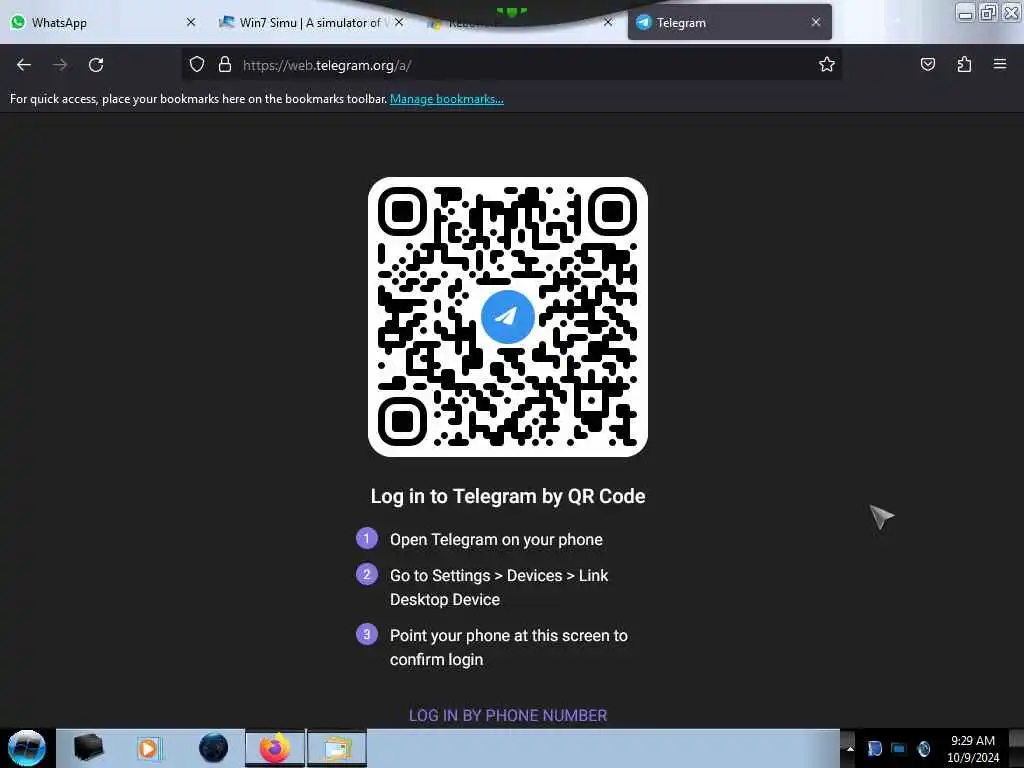The width and height of the screenshot is (1024, 768).
Task: Close the browser window
Action: [1011, 13]
